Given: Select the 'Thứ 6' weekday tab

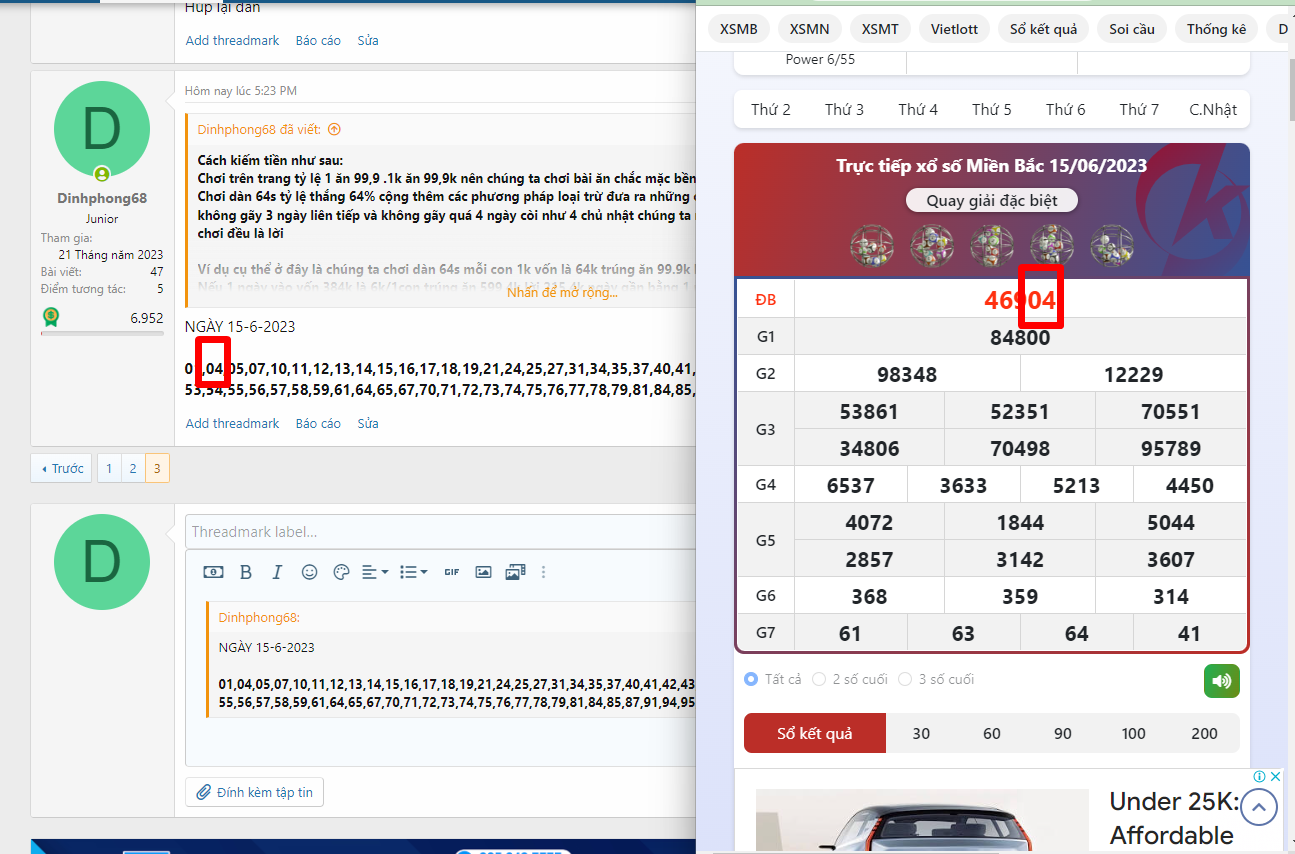Looking at the screenshot, I should tap(1066, 110).
